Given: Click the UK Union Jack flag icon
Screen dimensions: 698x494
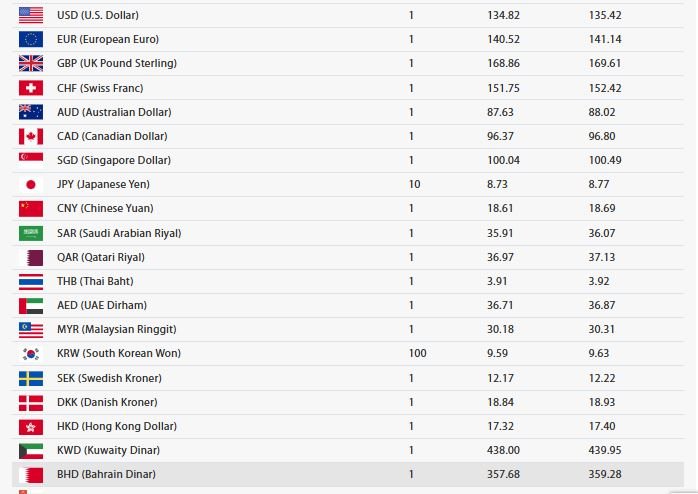Looking at the screenshot, I should [x=31, y=63].
